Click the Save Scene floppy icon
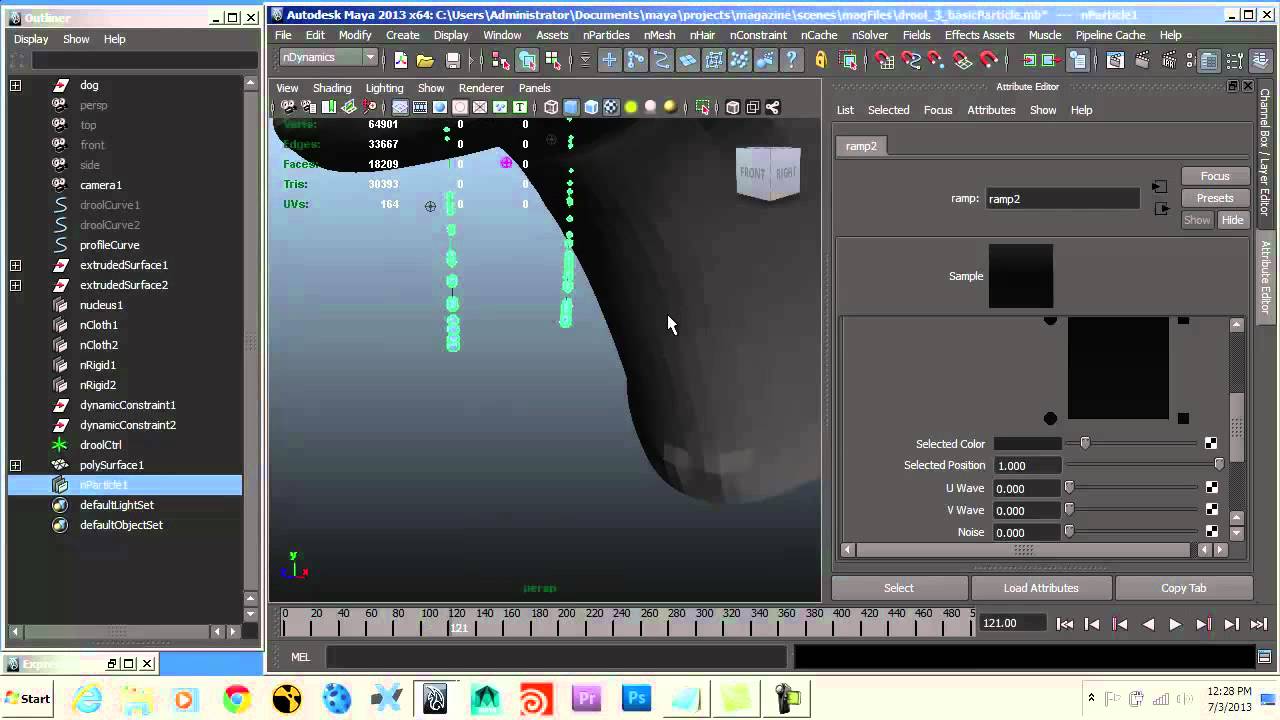Screen dimensions: 1280x720 tap(453, 60)
